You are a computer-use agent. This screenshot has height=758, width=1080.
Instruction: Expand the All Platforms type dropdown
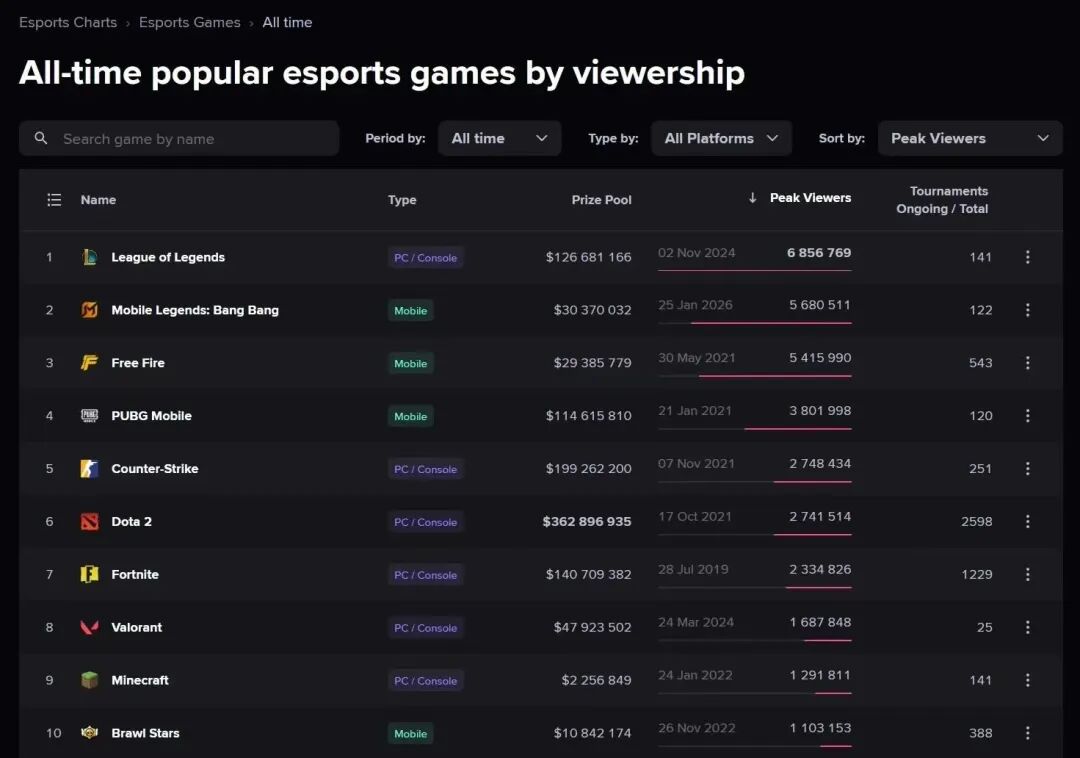[x=721, y=138]
